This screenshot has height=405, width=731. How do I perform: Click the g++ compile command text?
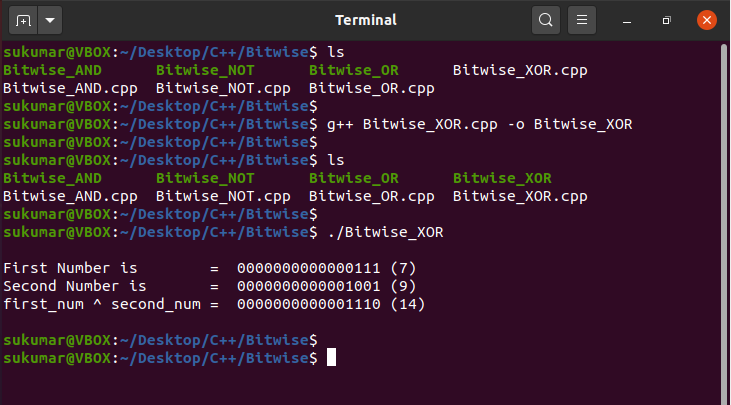tap(479, 124)
